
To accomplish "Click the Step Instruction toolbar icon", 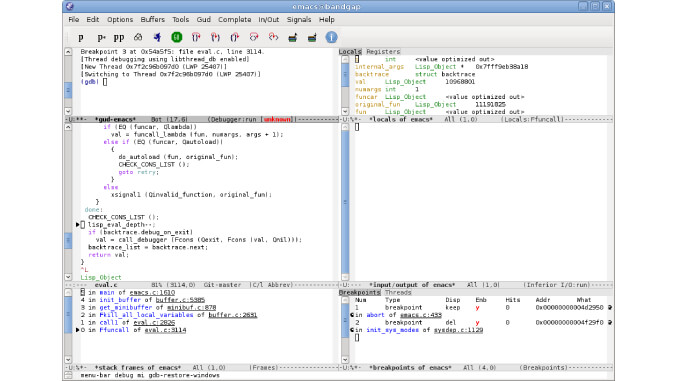I will tap(273, 37).
